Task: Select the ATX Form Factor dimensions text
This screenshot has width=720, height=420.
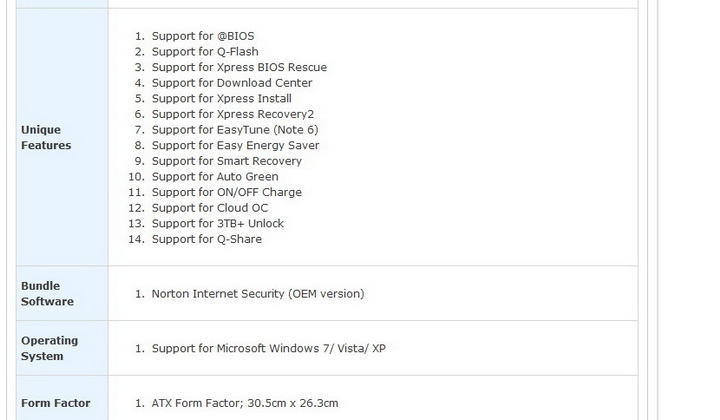Action: click(245, 403)
